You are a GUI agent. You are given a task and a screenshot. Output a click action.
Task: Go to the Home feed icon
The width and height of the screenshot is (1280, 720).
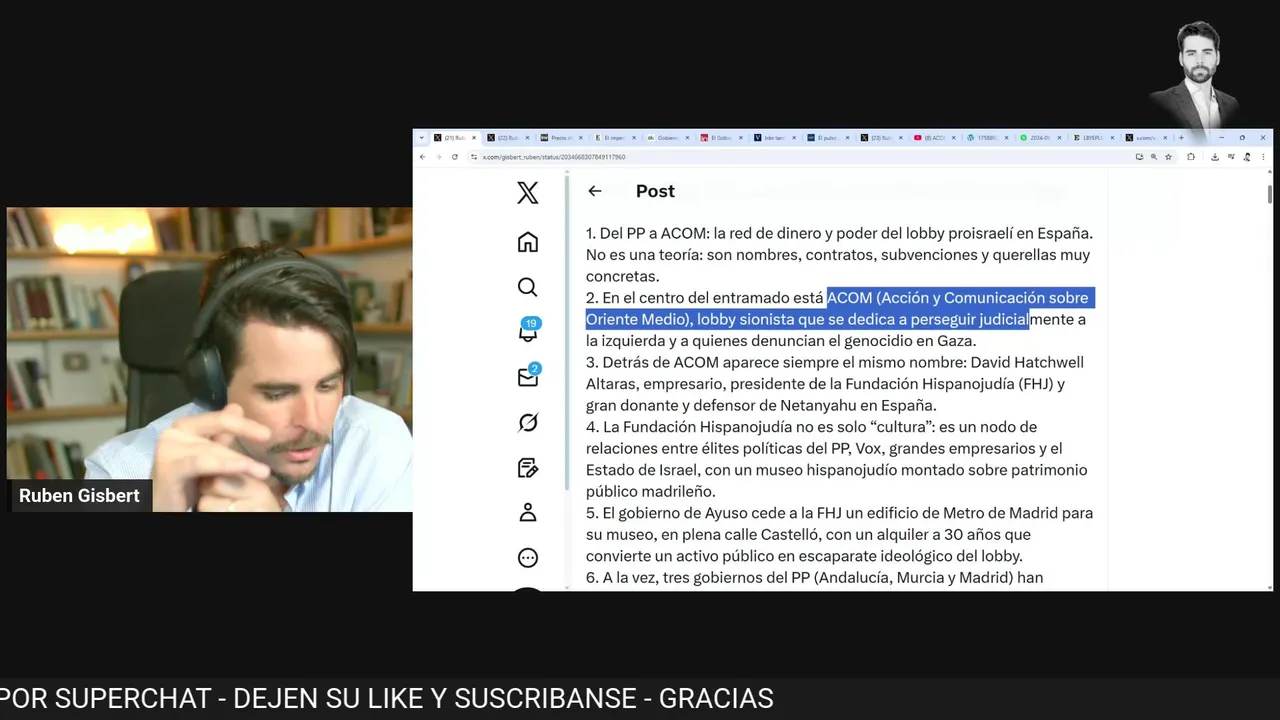[528, 242]
